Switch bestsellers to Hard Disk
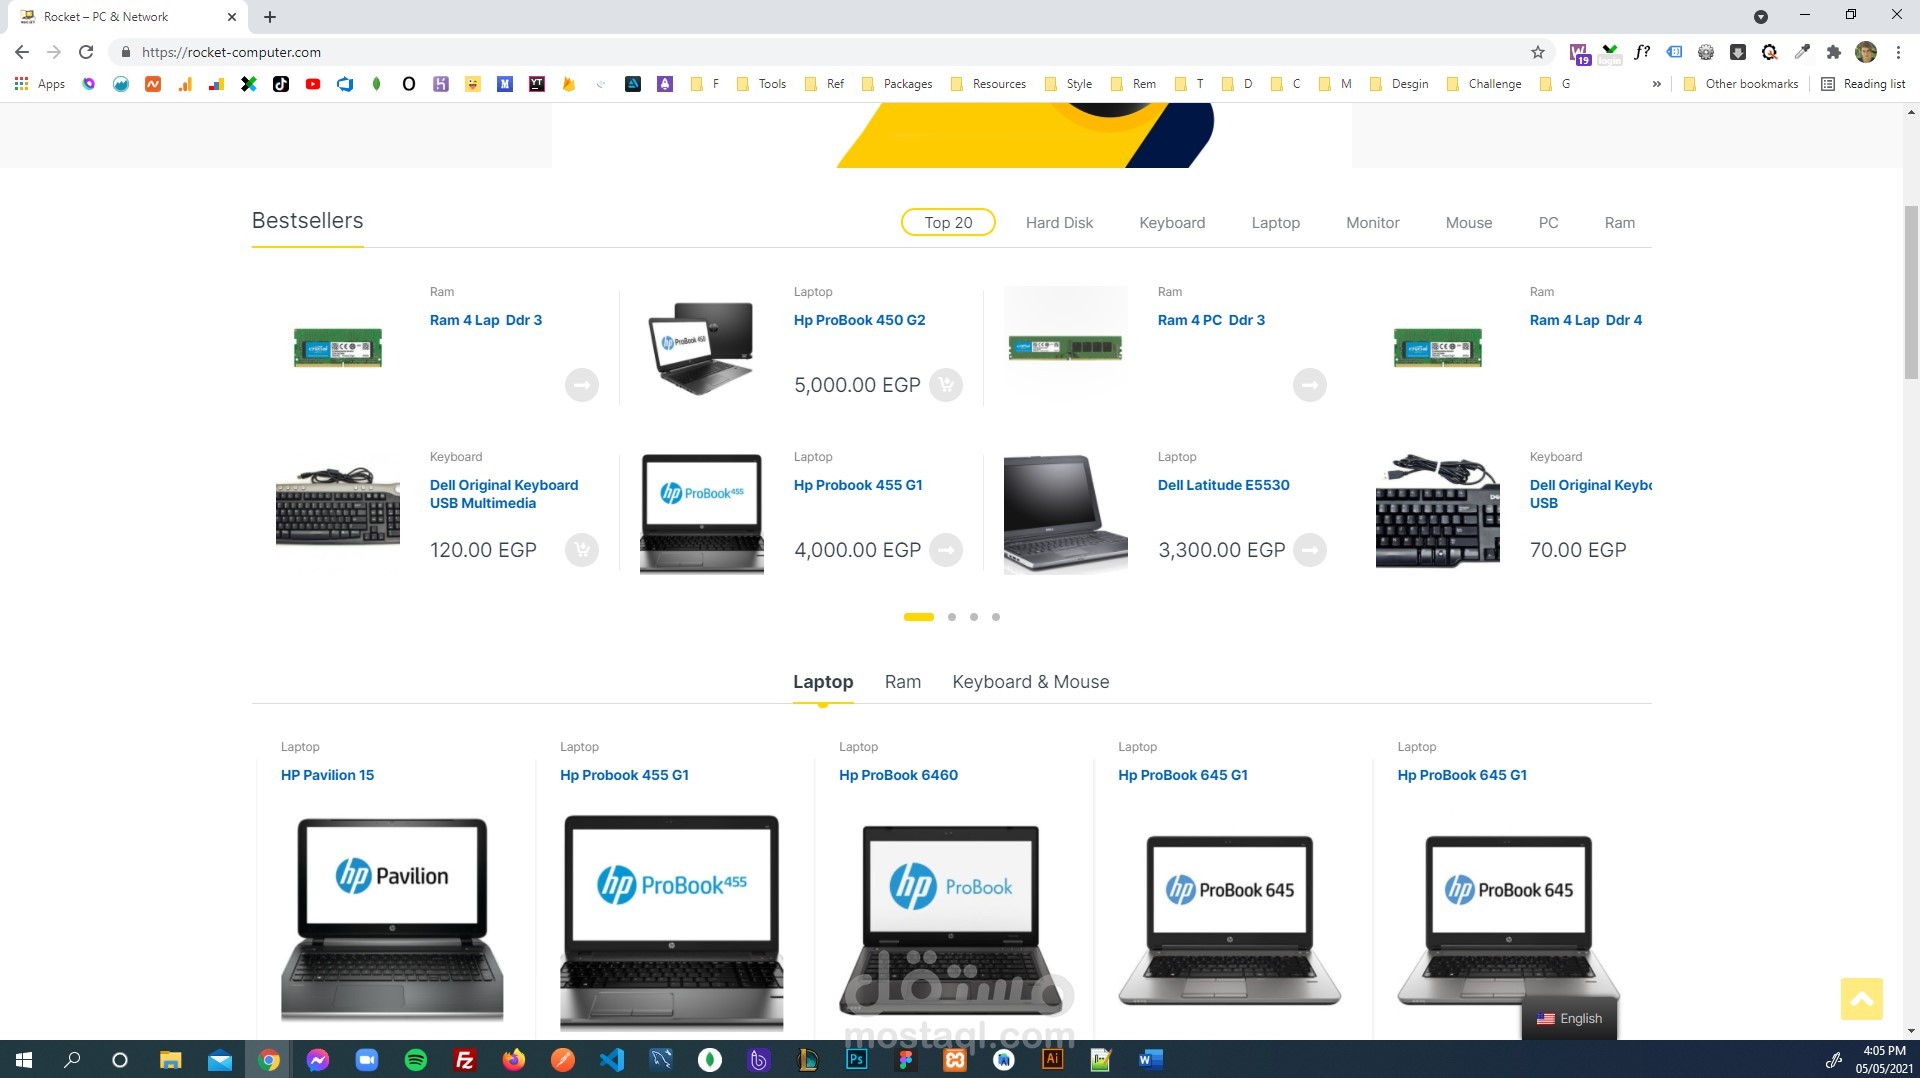 (1059, 222)
